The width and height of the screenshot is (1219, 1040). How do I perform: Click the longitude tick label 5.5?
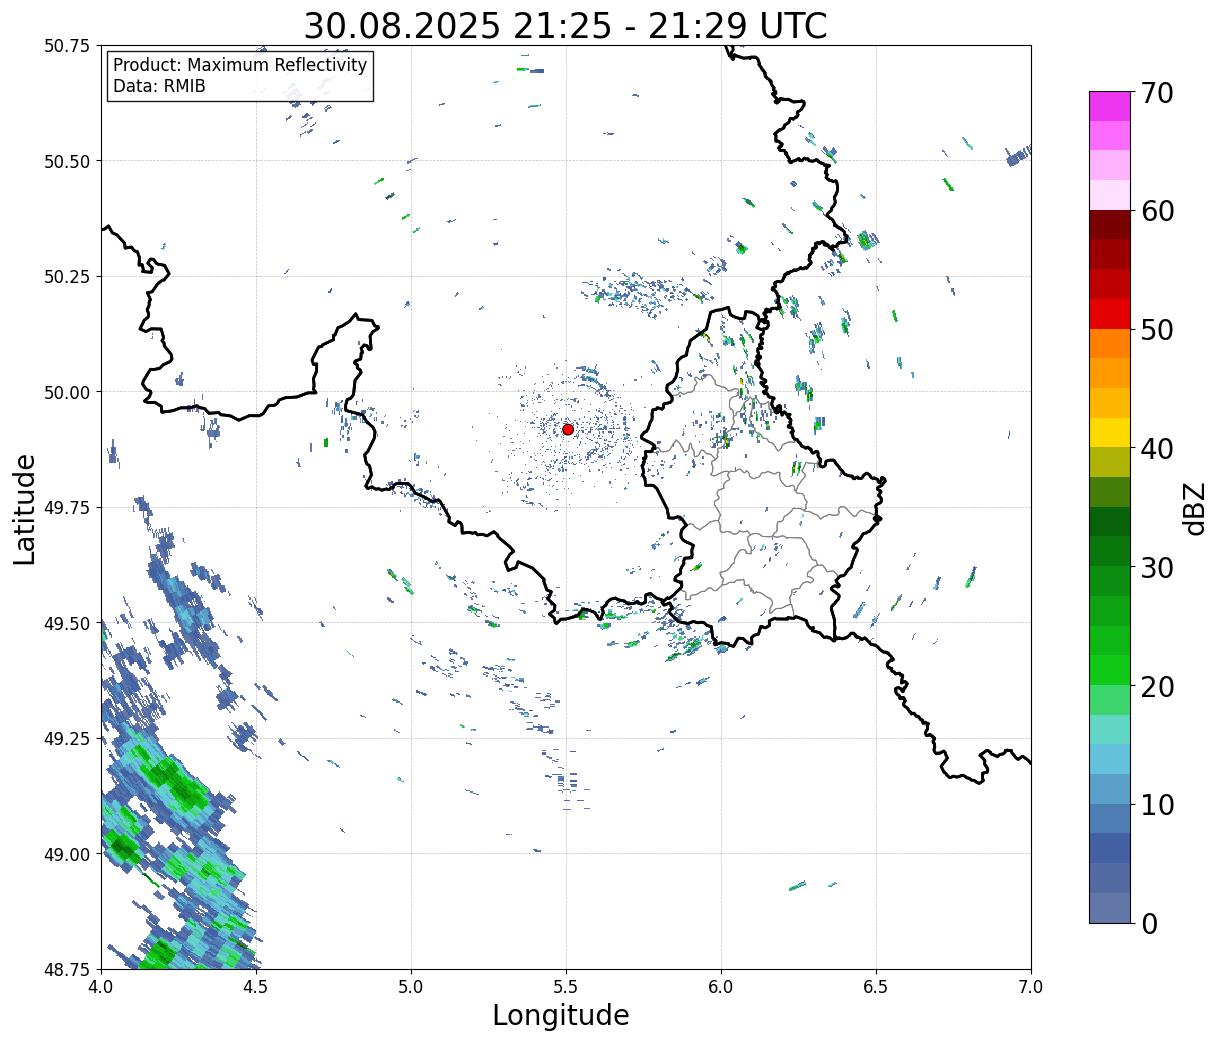pyautogui.click(x=566, y=987)
